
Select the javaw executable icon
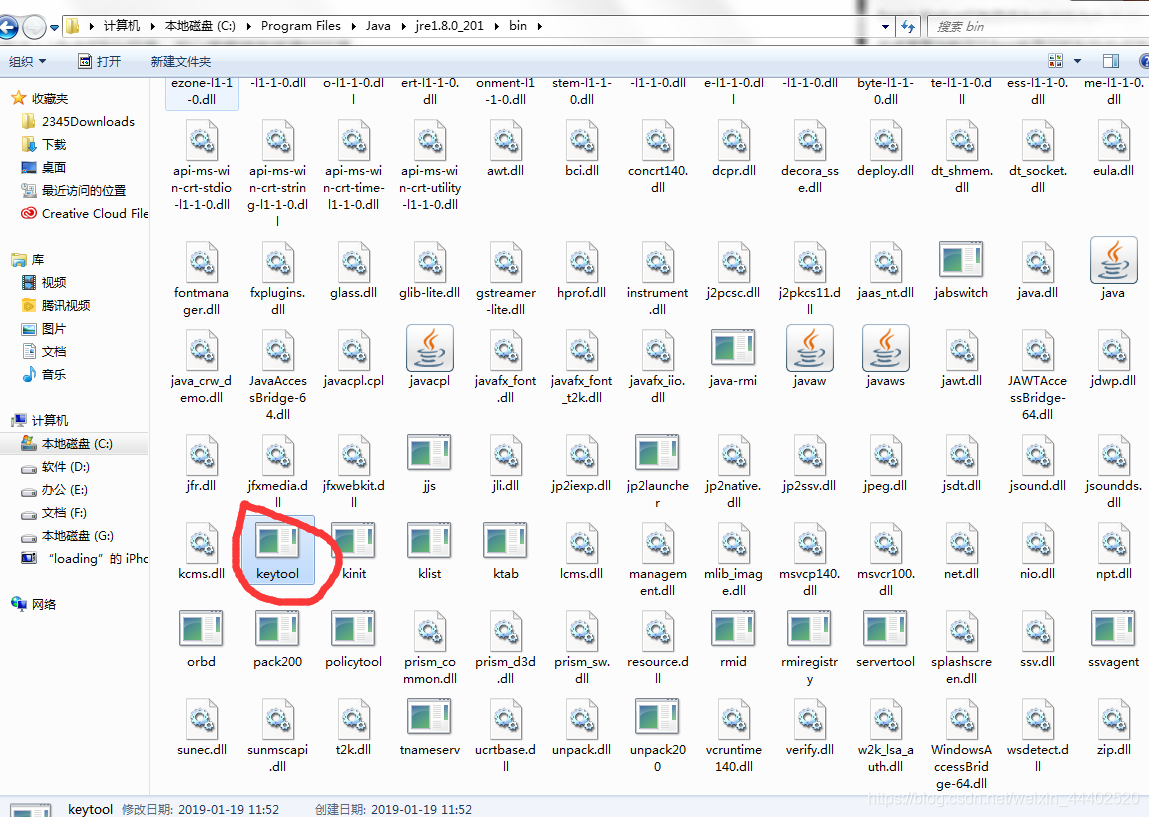(x=809, y=348)
